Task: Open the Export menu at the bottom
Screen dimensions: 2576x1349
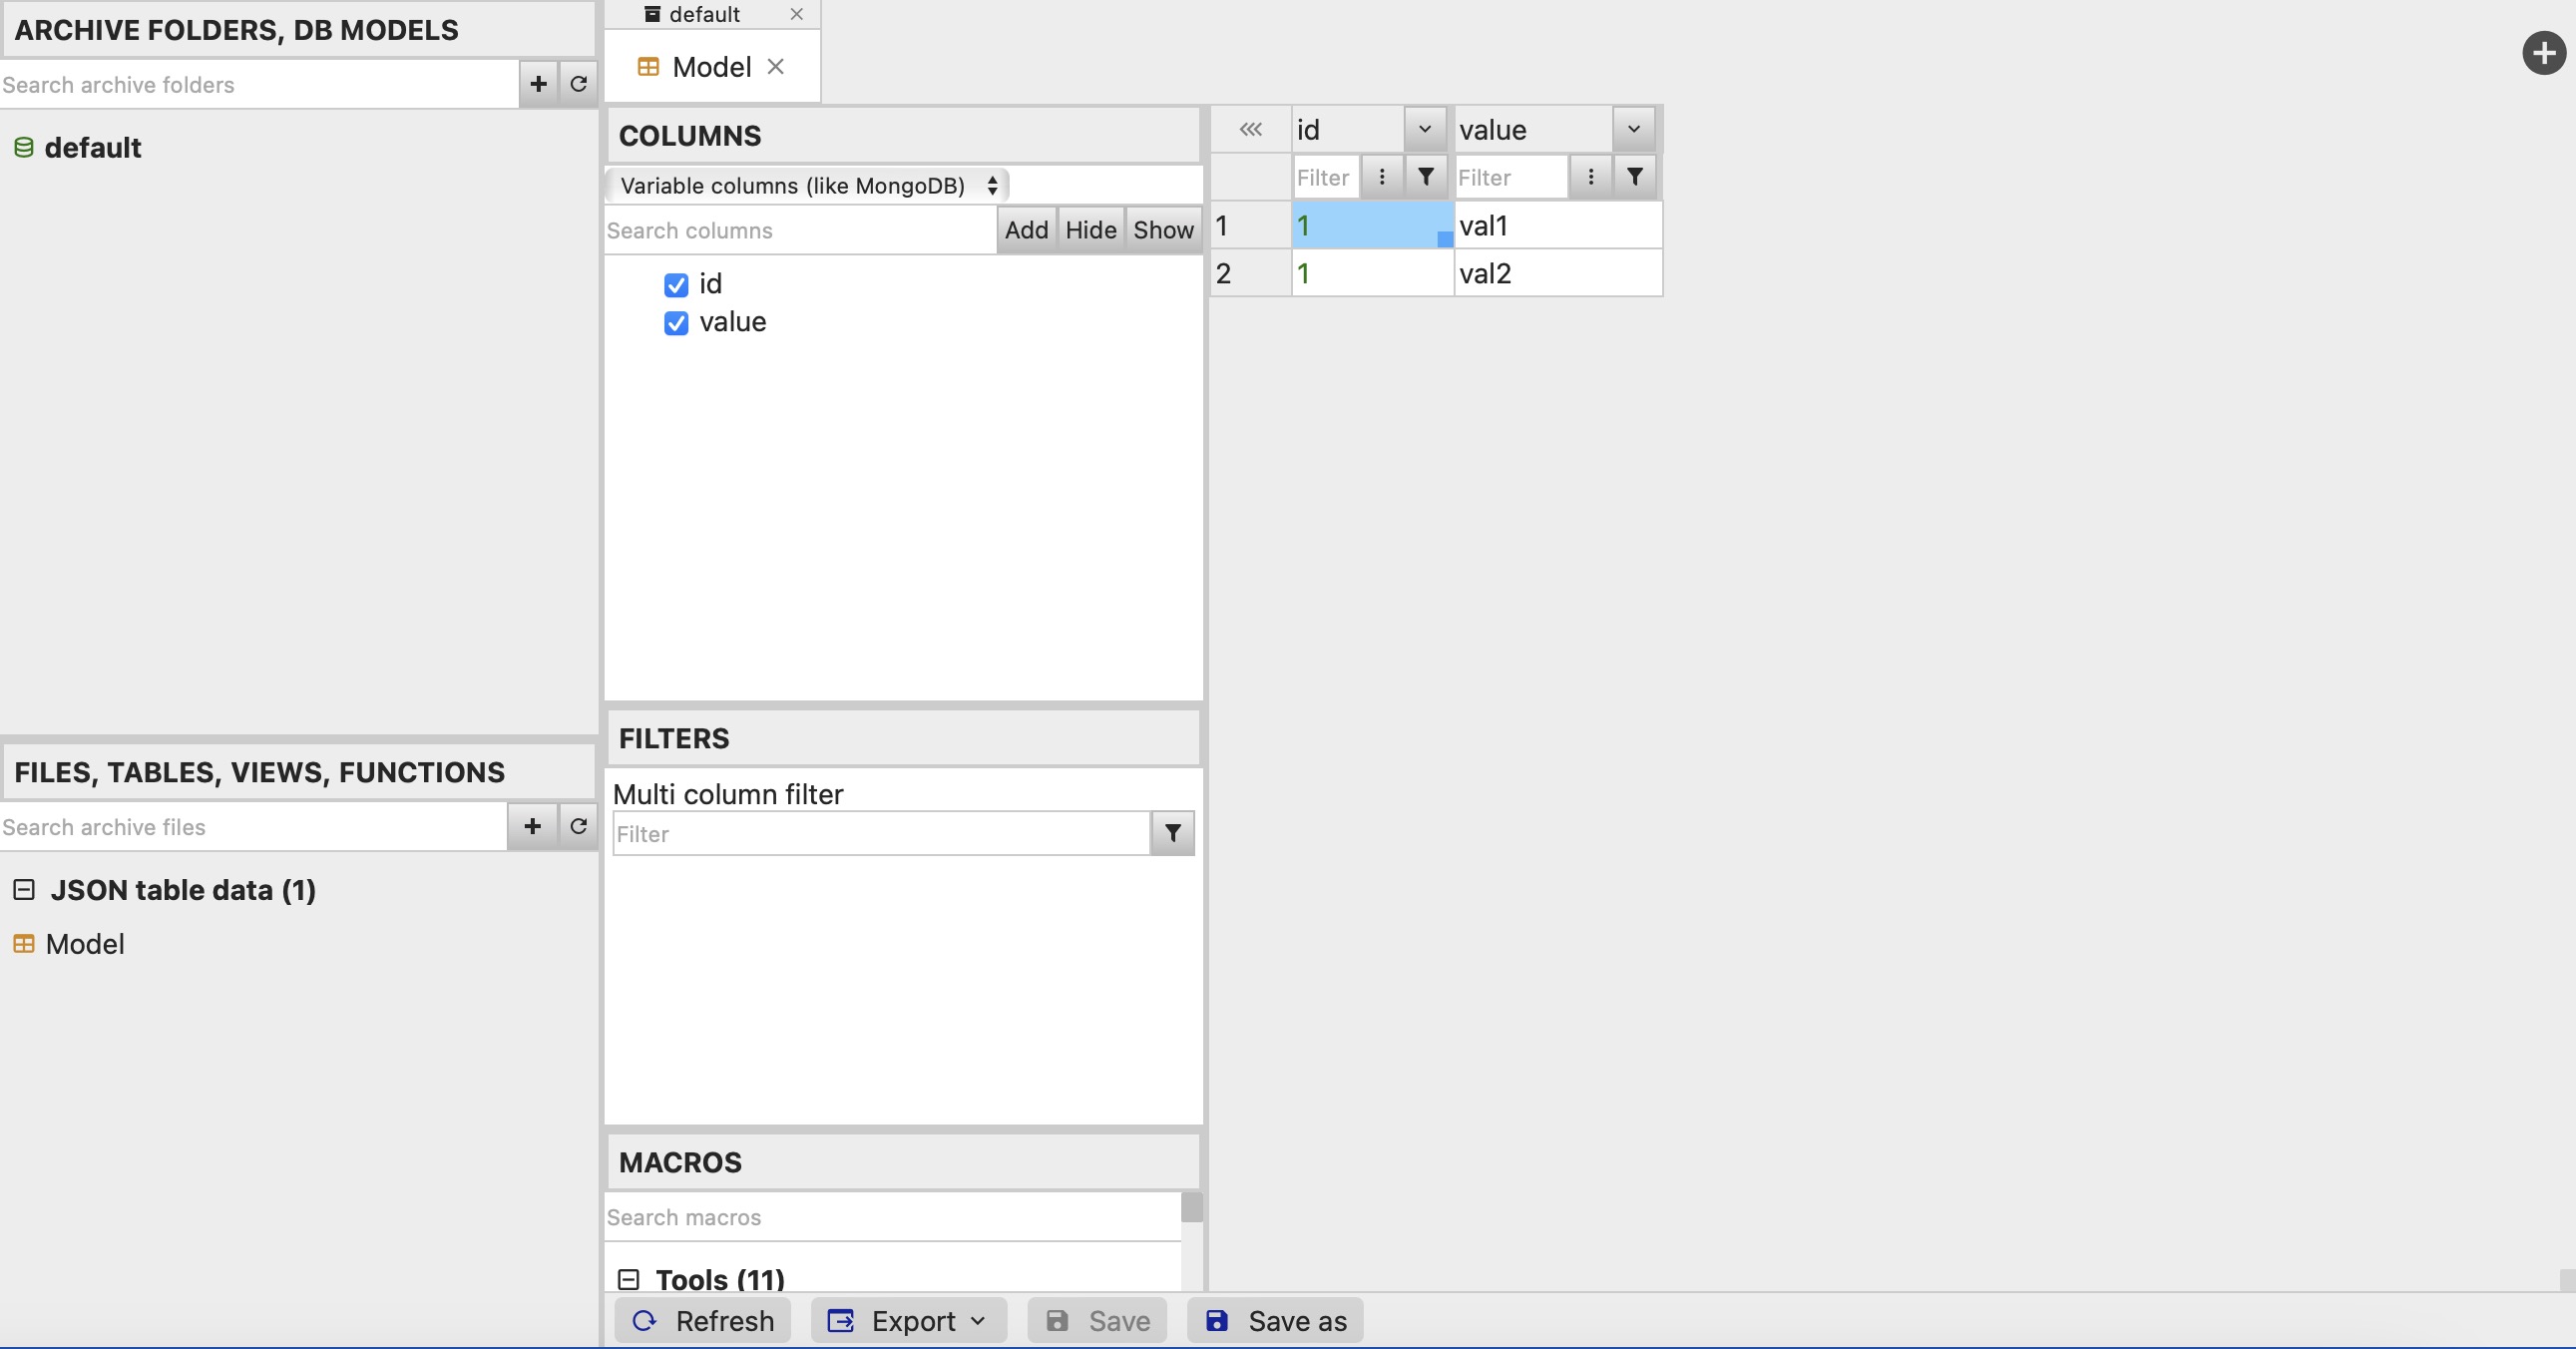Action: (x=907, y=1320)
